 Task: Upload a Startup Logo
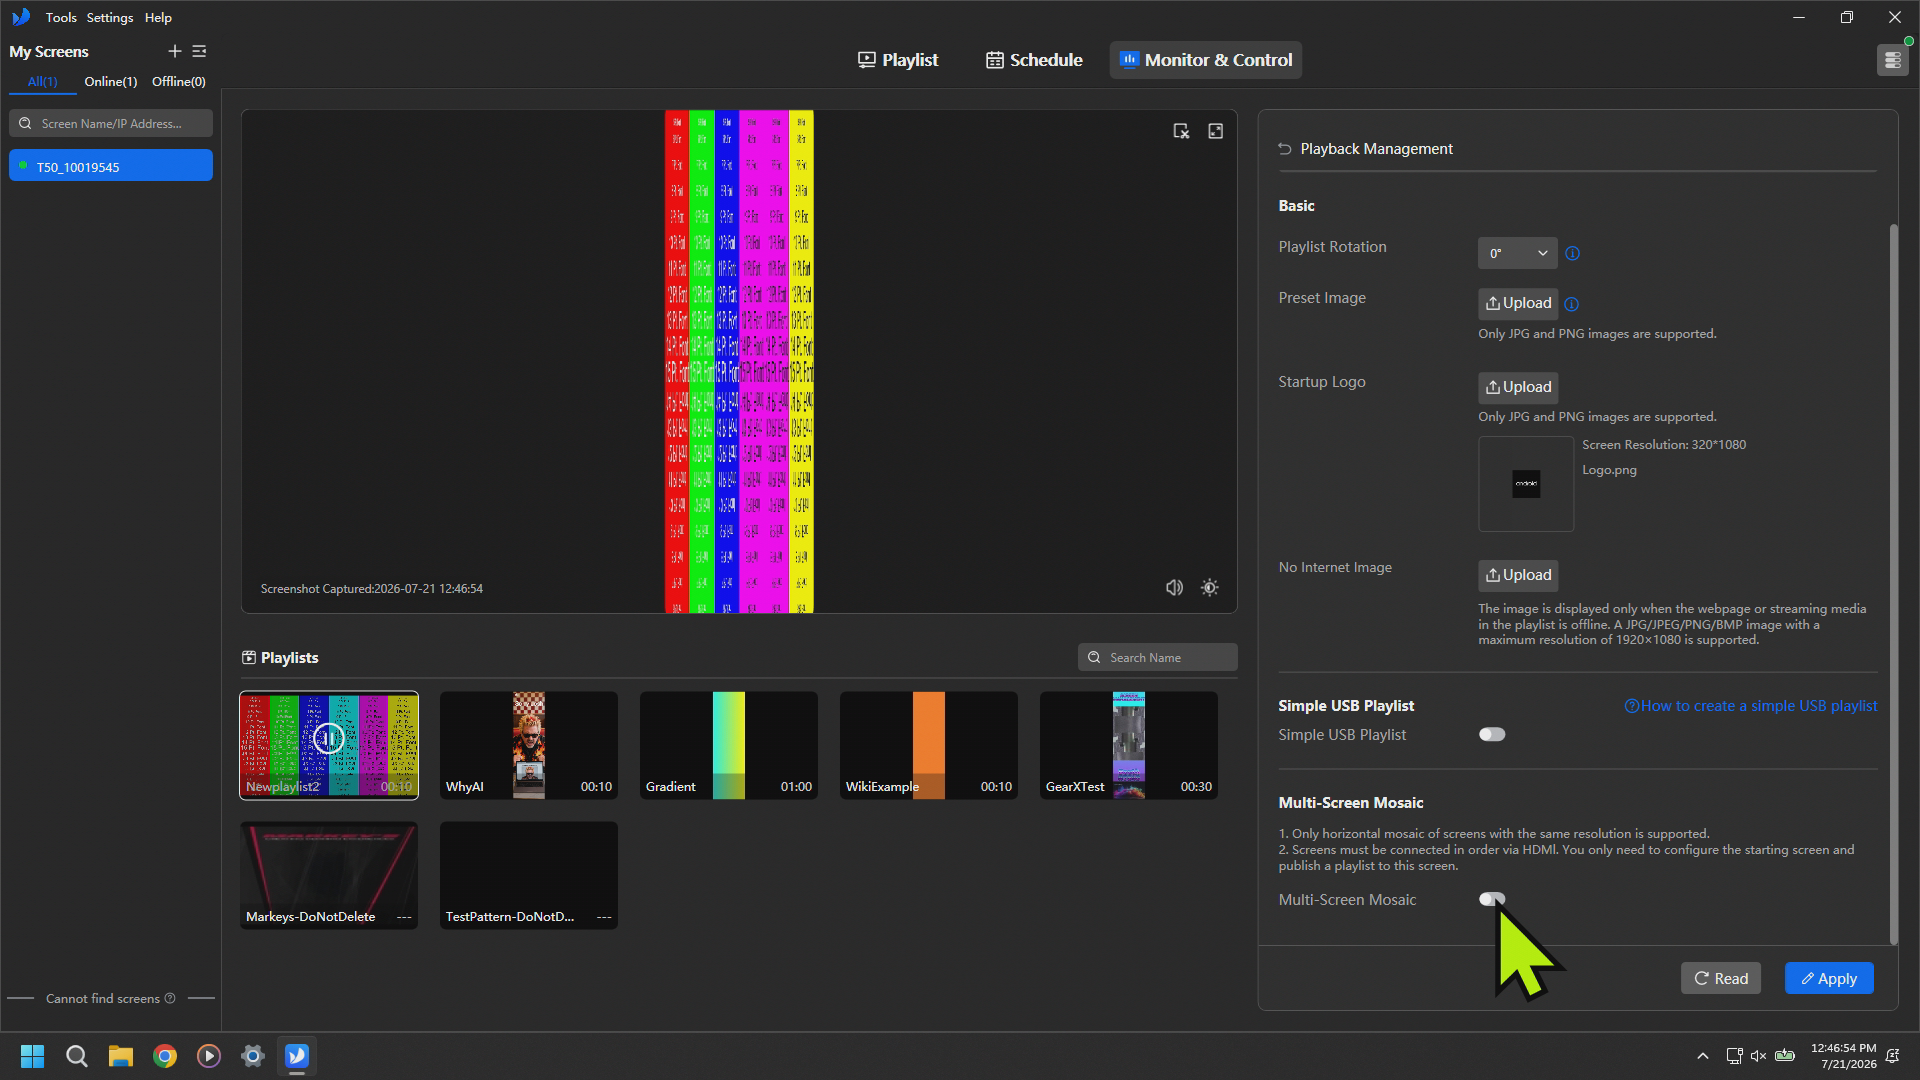click(x=1518, y=387)
